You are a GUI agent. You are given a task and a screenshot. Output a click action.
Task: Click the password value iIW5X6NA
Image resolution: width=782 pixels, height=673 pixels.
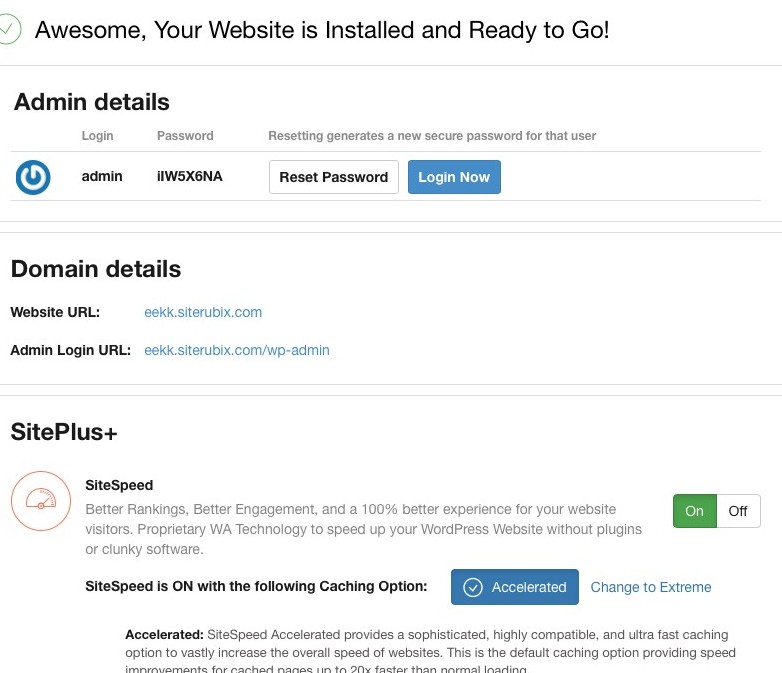tap(190, 177)
